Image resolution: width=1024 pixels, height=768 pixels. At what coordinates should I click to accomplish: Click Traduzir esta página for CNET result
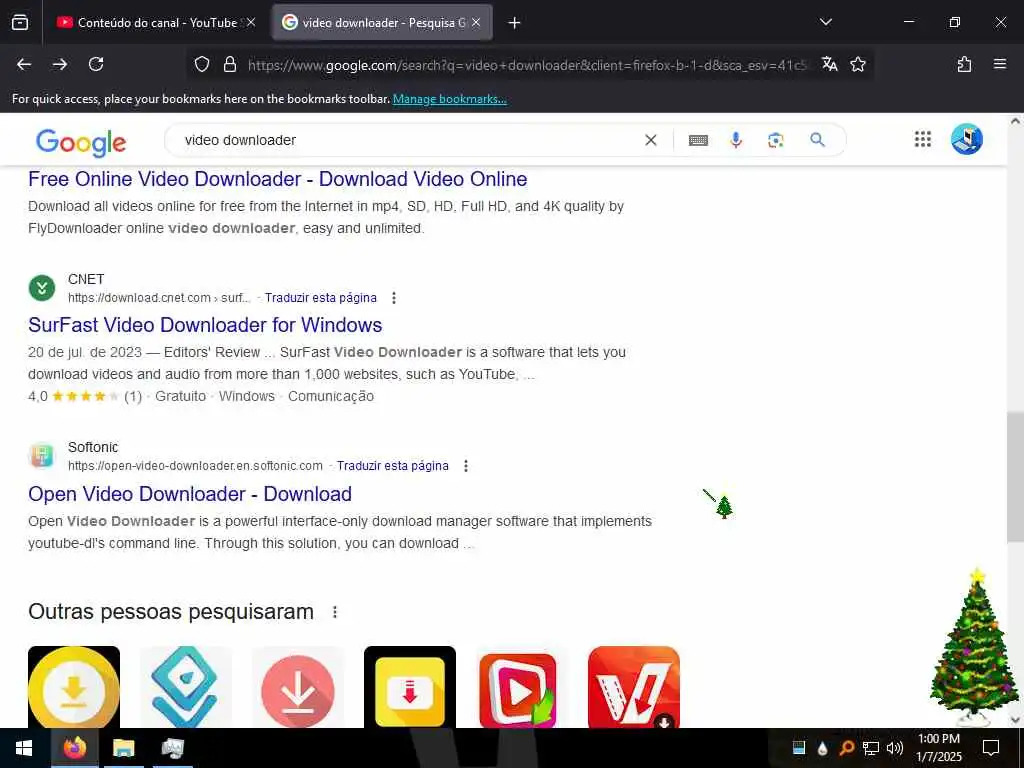(321, 298)
